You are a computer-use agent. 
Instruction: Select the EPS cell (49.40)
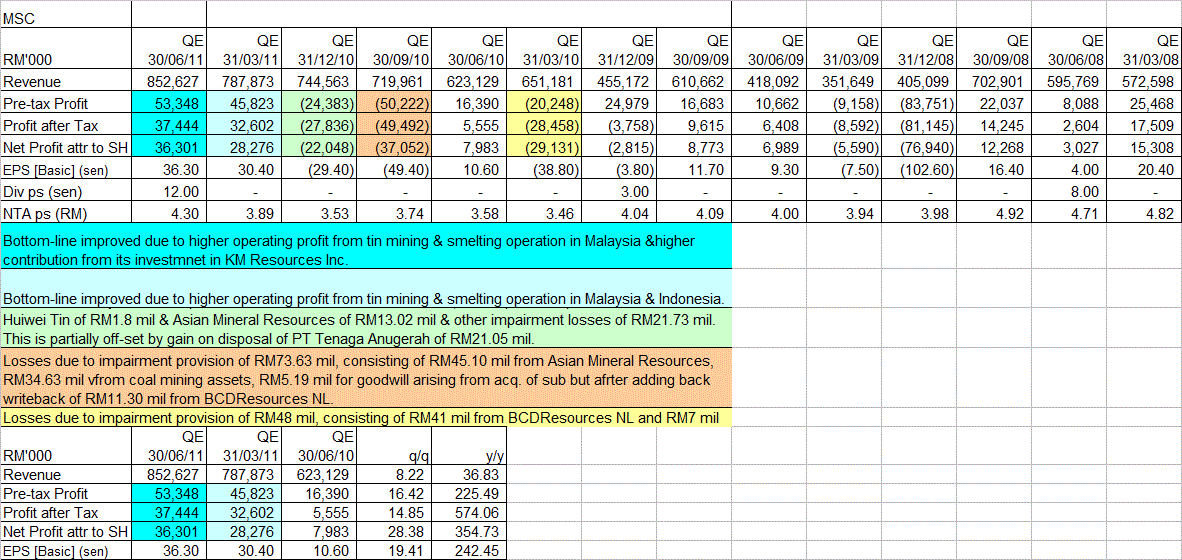[x=393, y=170]
